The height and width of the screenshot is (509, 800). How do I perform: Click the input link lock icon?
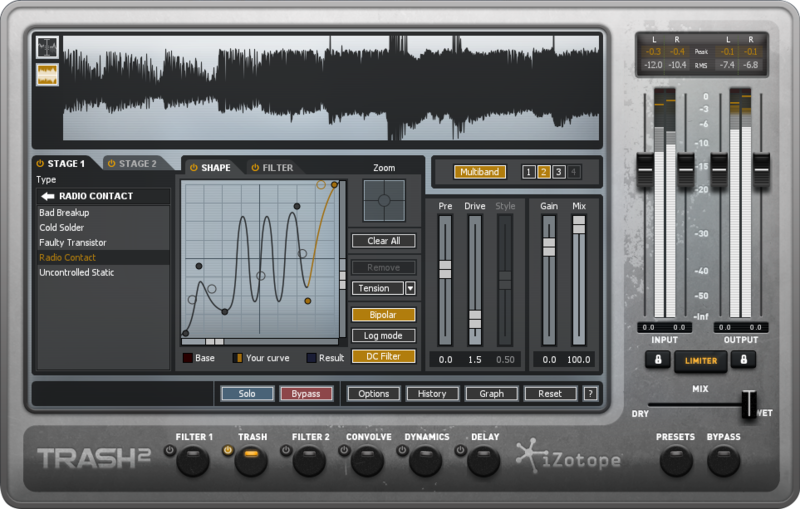point(657,360)
